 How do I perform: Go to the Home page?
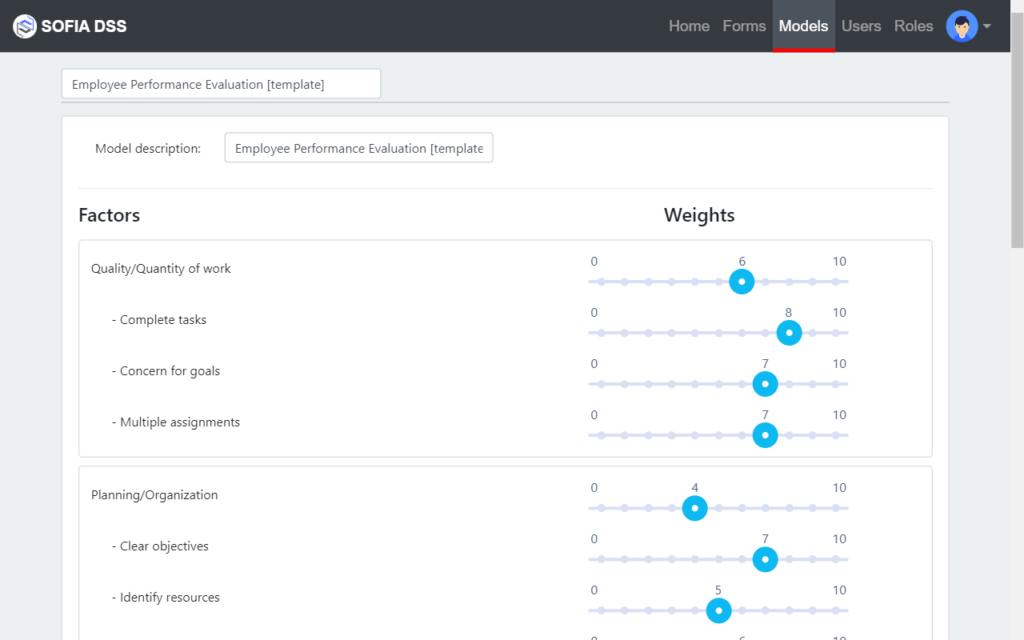[689, 26]
